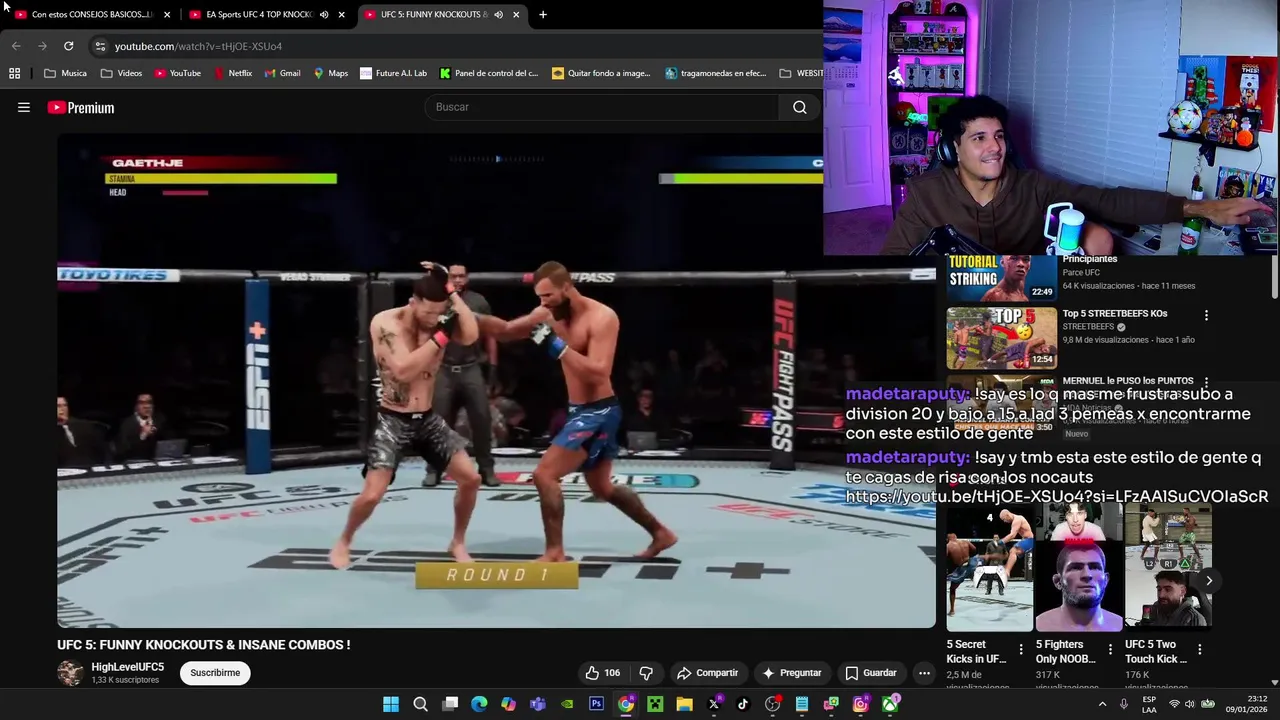This screenshot has height=720, width=1280.
Task: Open Minecraft from the taskbar
Action: pyautogui.click(x=655, y=704)
